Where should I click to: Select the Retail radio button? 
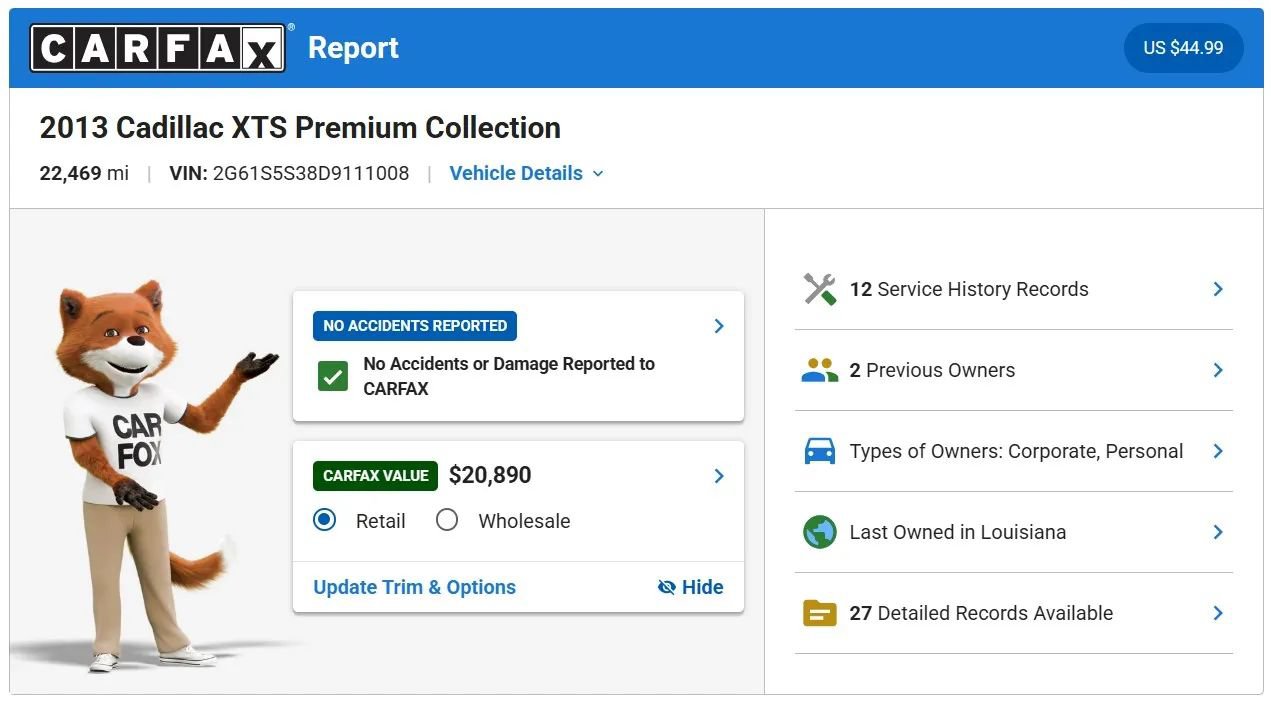325,520
